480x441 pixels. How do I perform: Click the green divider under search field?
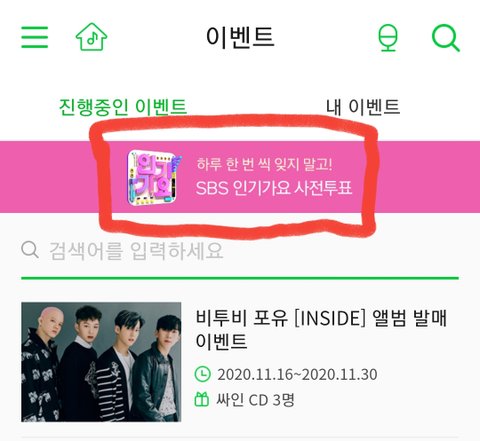240,278
